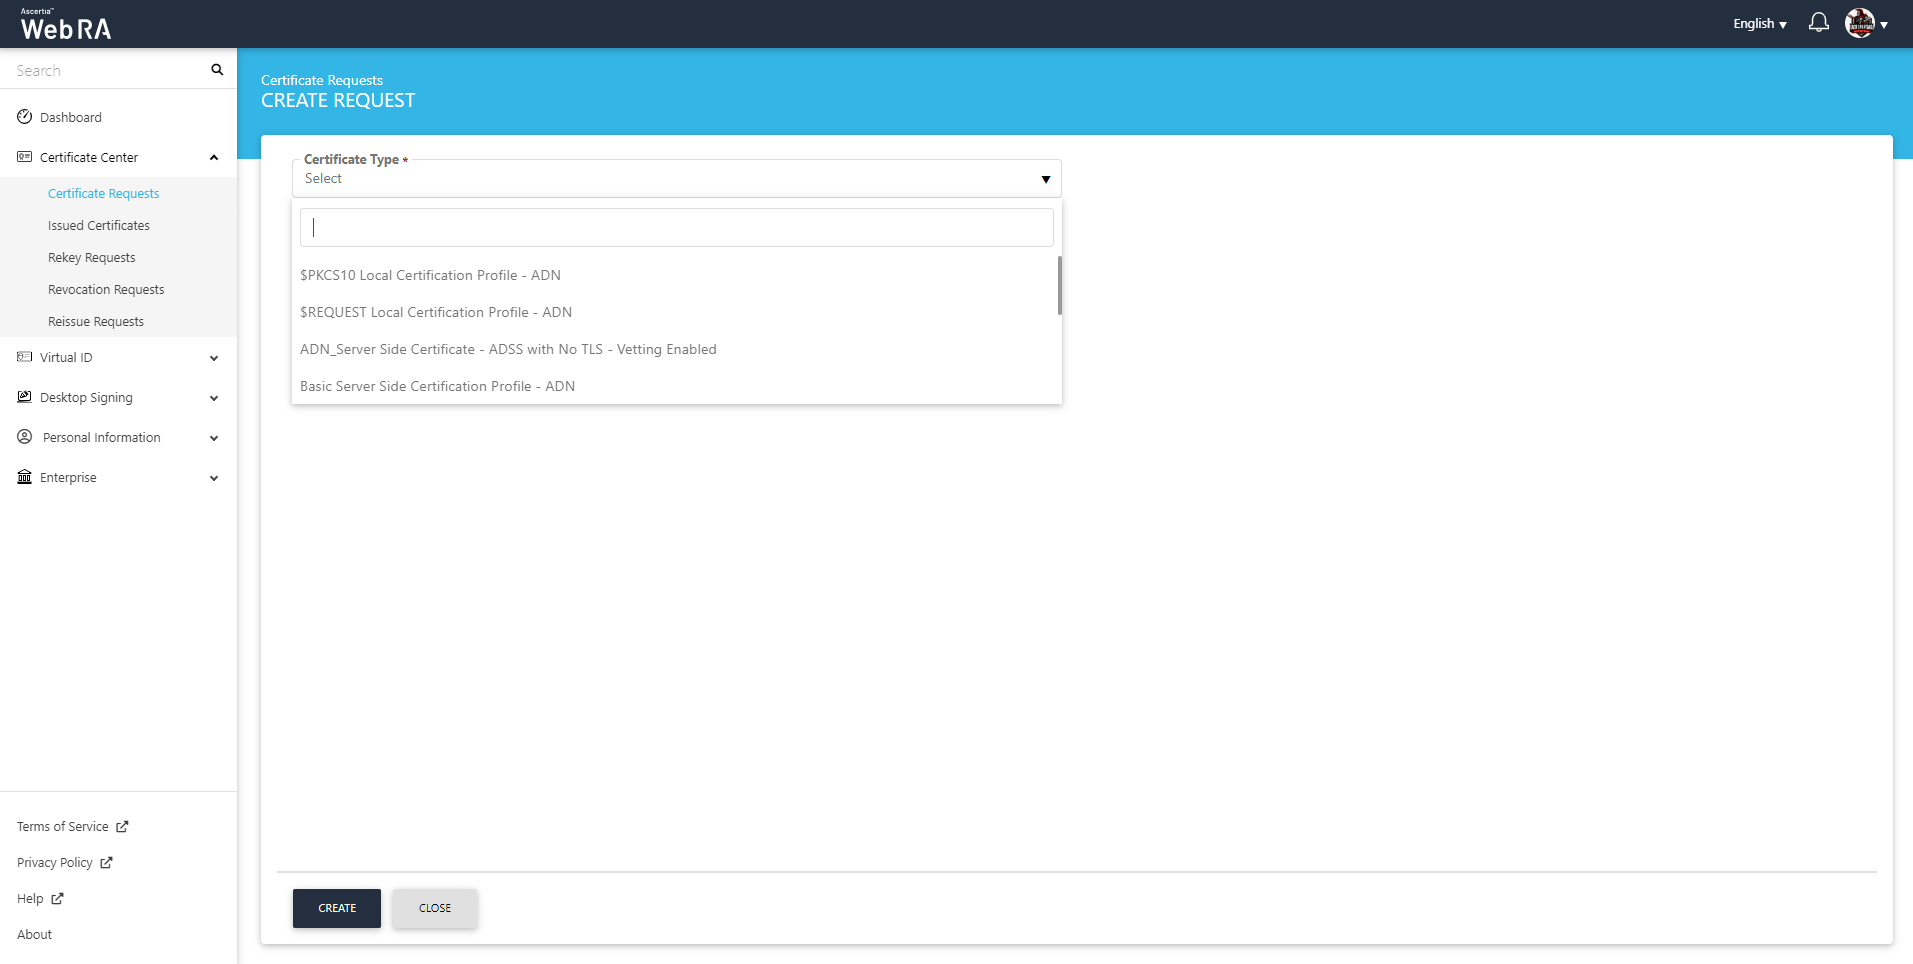Screen dimensions: 1913x964
Task: Select $REQUEST Local Certification Profile - ADN option
Action: point(675,312)
